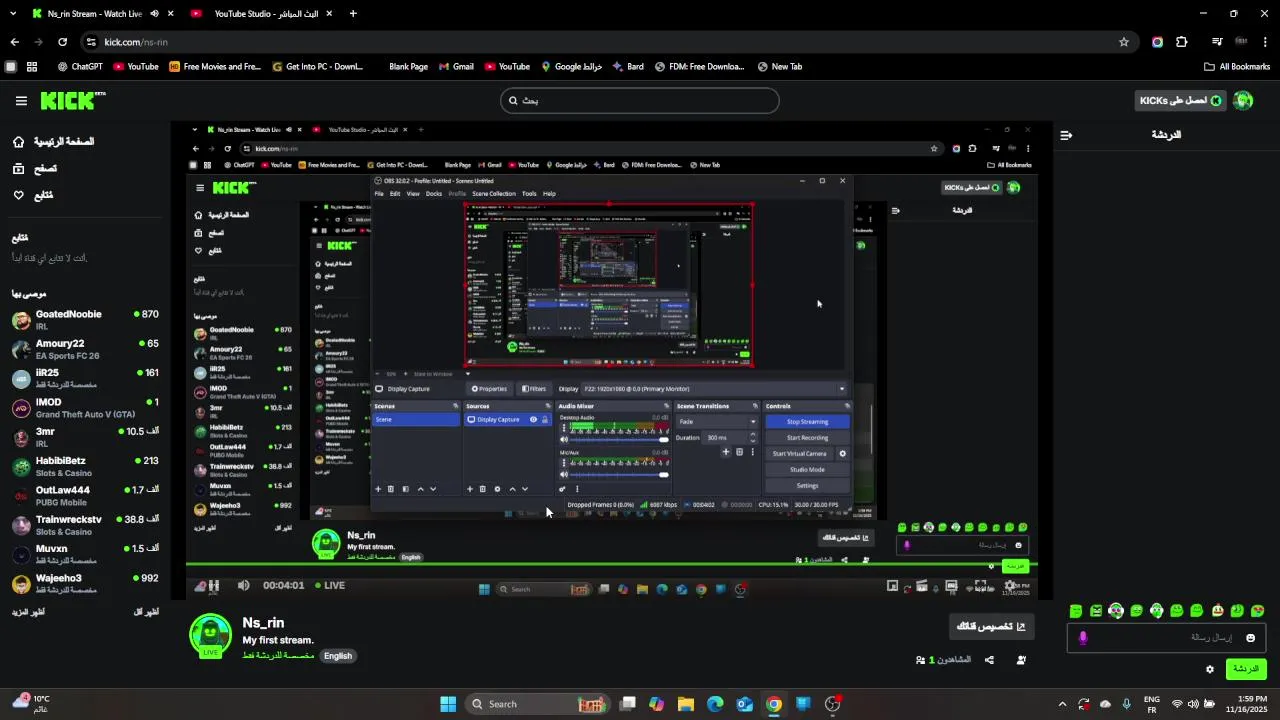Screen dimensions: 1280x720
Task: Focus the Kick search box (بحث)
Action: click(640, 100)
